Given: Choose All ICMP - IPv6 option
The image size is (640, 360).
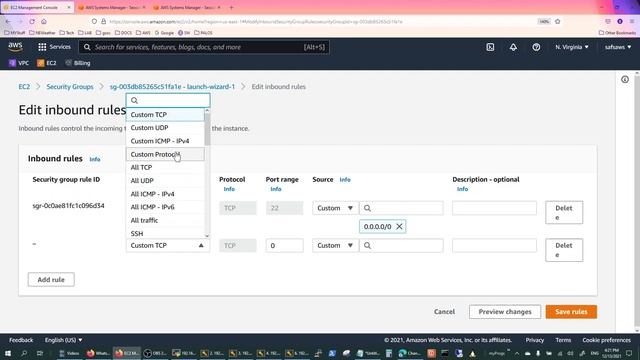Looking at the screenshot, I should 165,207.
